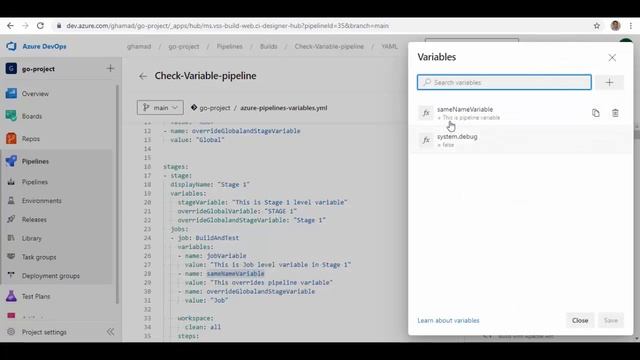Click YAML in the breadcrumb

(389, 47)
